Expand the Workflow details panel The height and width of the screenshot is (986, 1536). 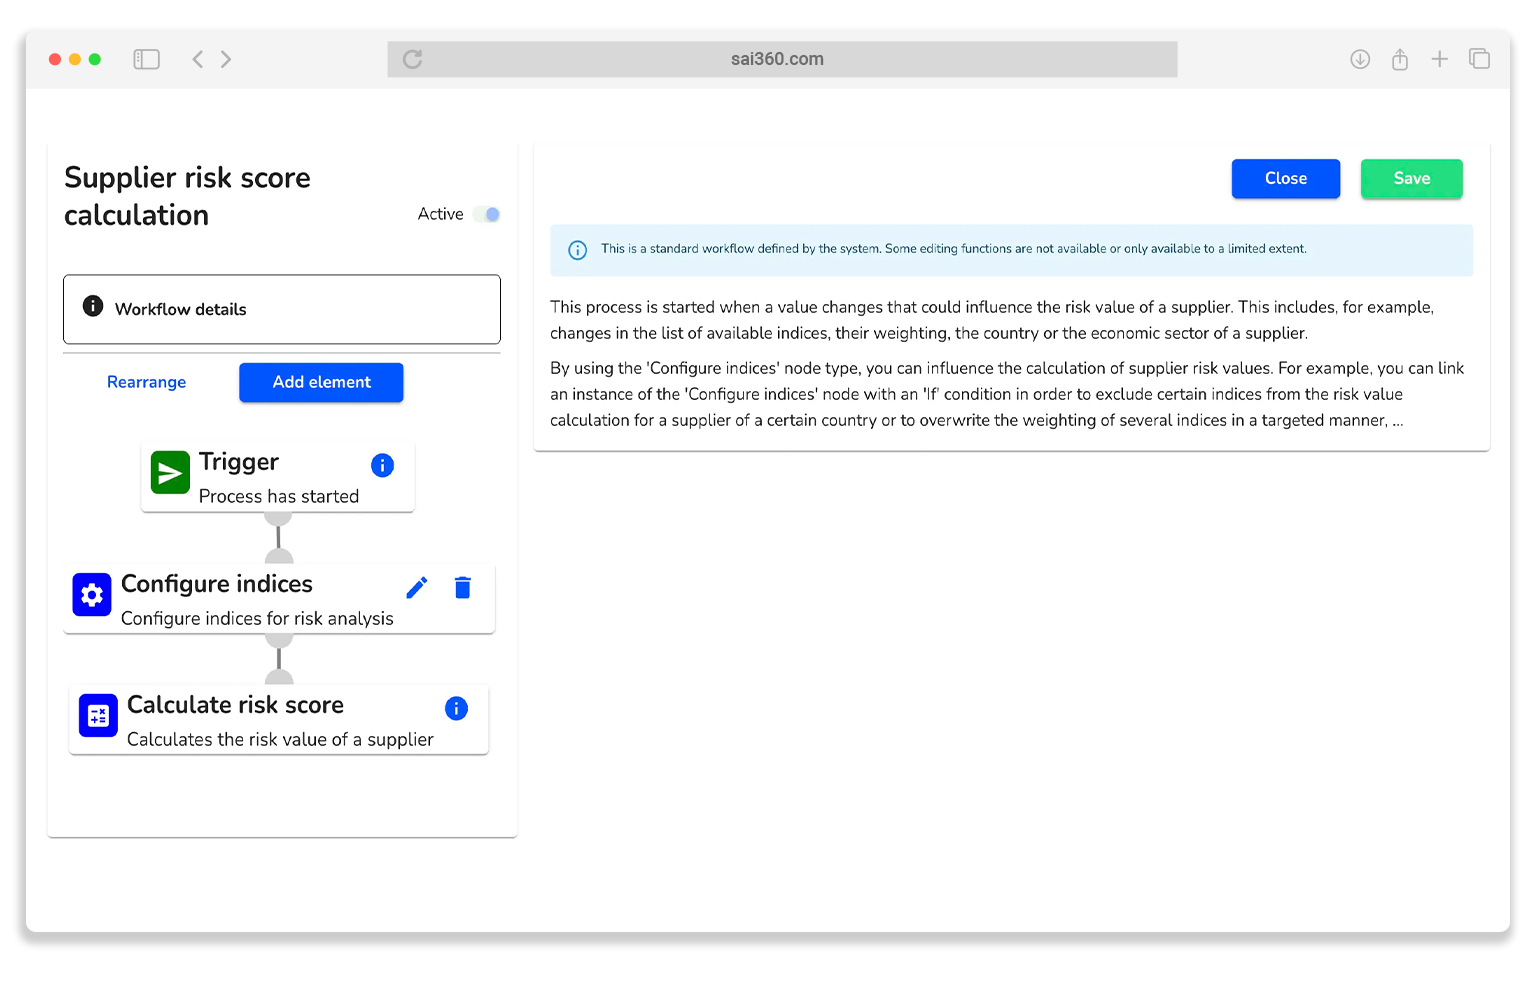pyautogui.click(x=282, y=309)
